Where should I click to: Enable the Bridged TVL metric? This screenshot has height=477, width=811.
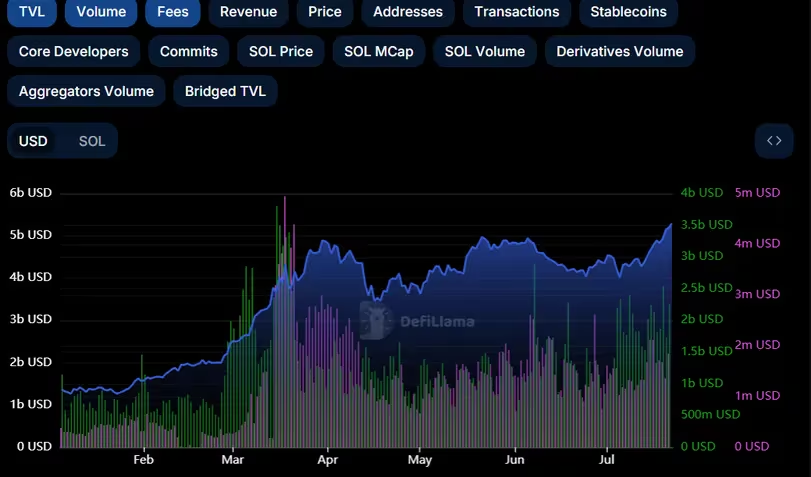(x=225, y=91)
